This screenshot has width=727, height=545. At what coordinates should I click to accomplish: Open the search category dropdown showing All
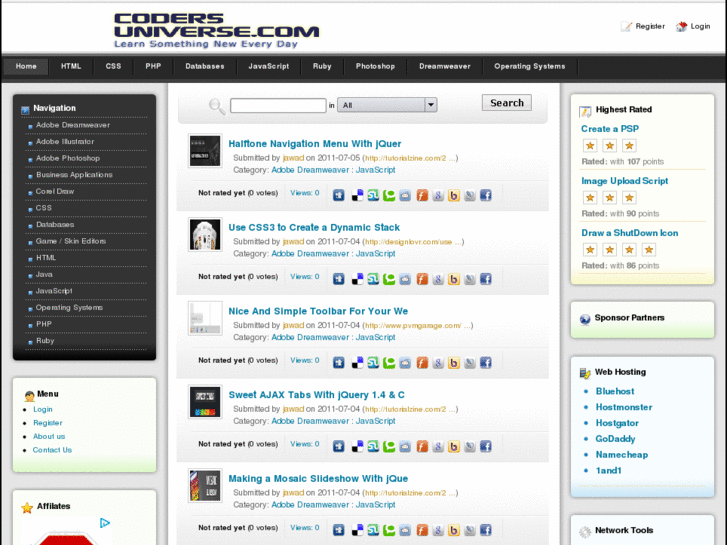coord(387,105)
